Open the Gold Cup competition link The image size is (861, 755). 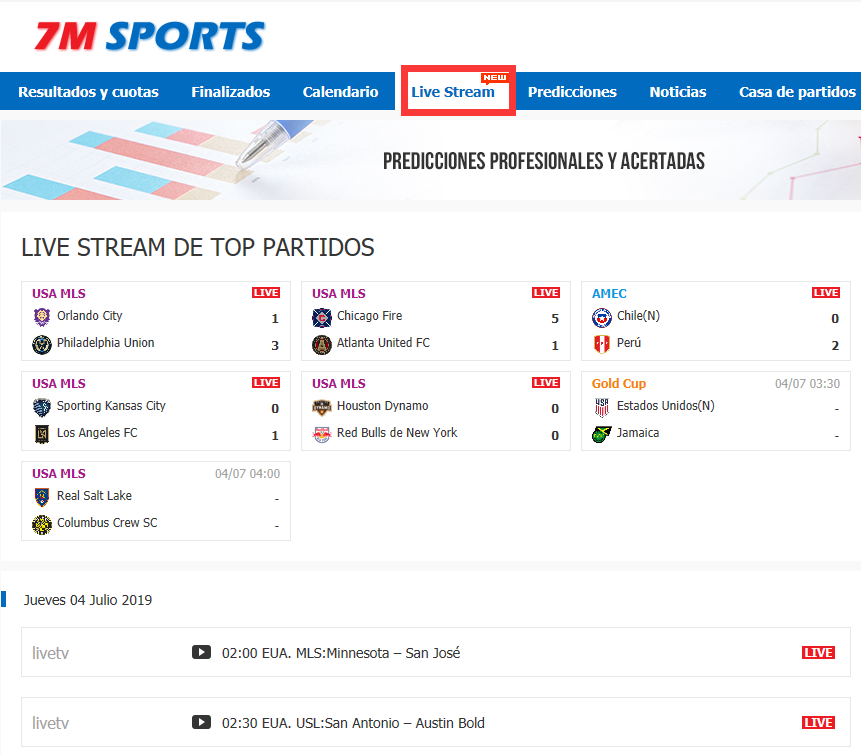pyautogui.click(x=619, y=384)
